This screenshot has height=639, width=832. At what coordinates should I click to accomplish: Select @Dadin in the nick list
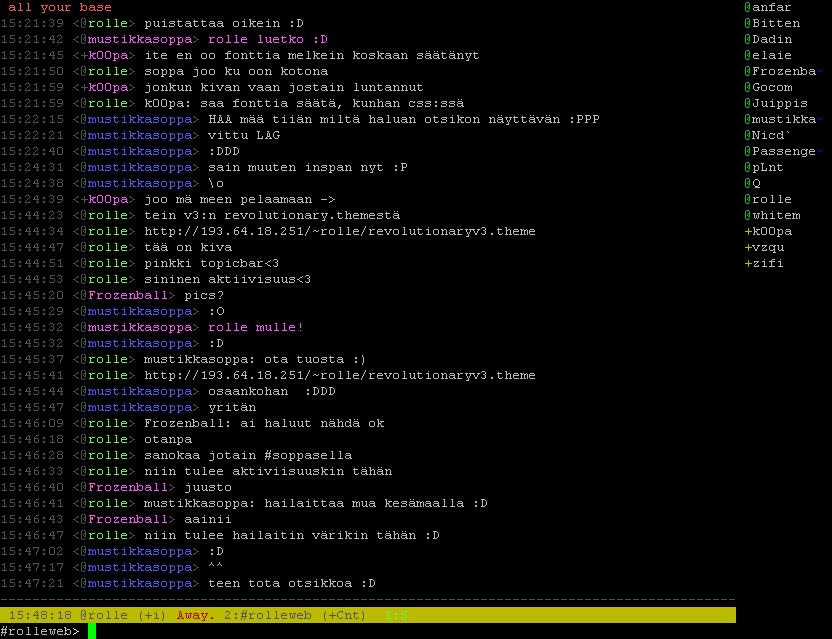pyautogui.click(x=767, y=39)
